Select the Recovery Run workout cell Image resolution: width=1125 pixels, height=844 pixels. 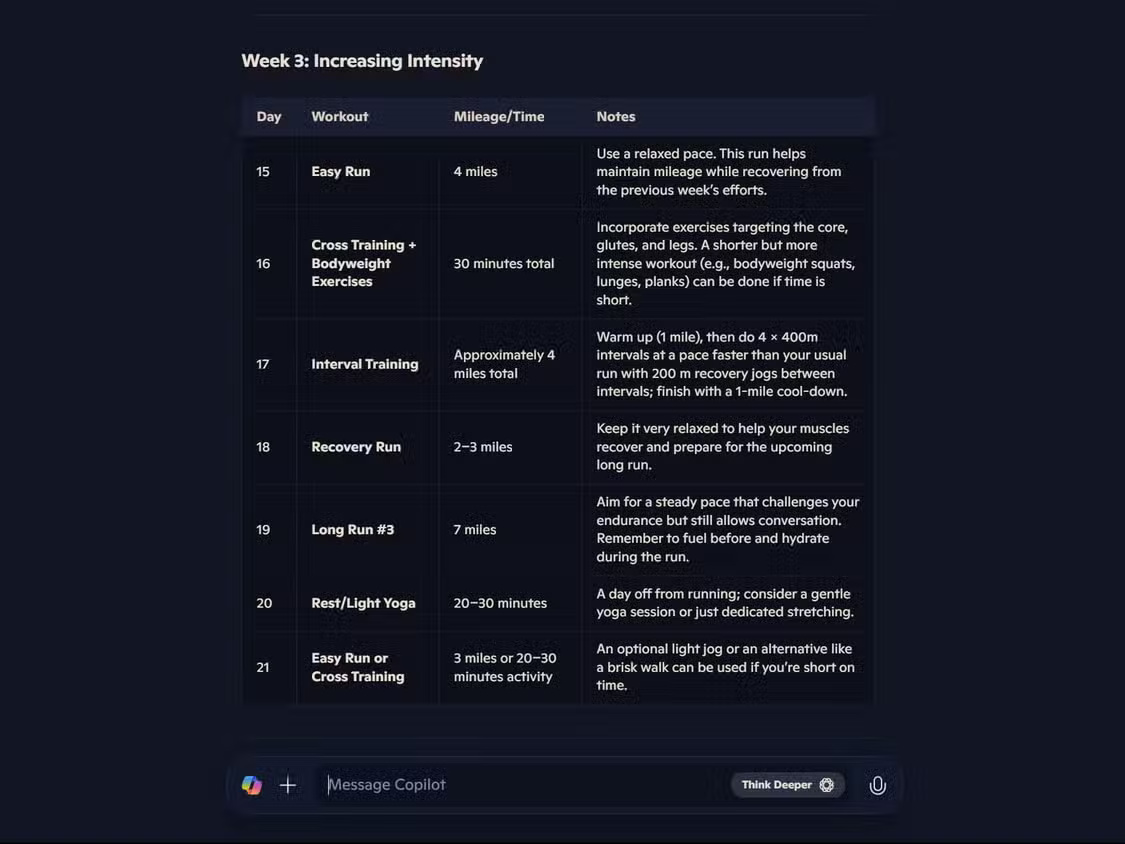pyautogui.click(x=356, y=447)
